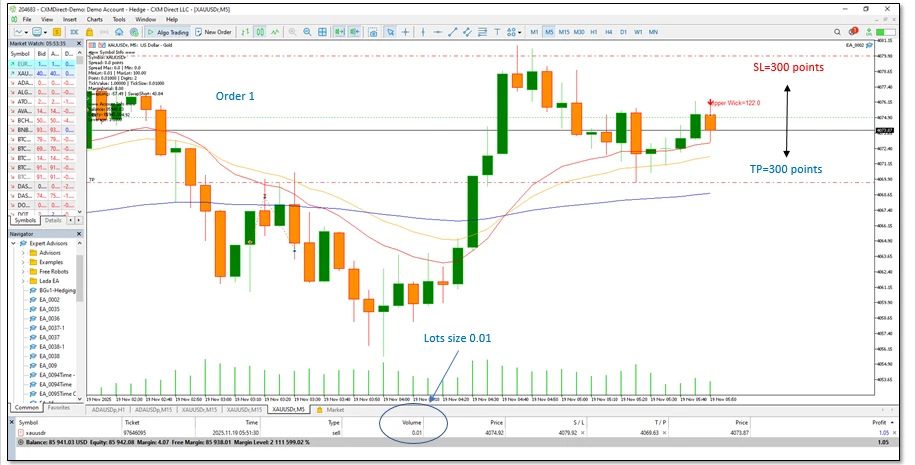Screen dimensions: 915x465
Task: Take a chart screenshot with camera icon
Action: (373, 32)
